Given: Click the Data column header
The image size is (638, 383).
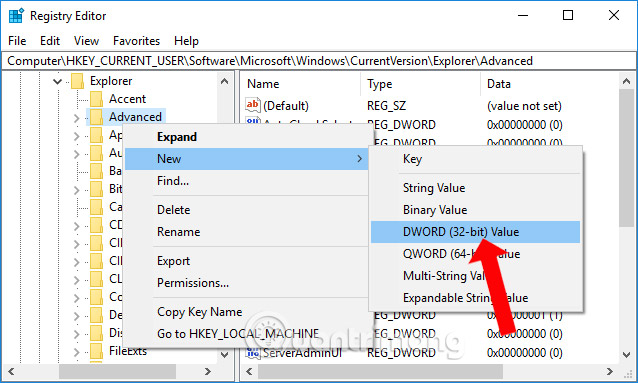Looking at the screenshot, I should (550, 84).
